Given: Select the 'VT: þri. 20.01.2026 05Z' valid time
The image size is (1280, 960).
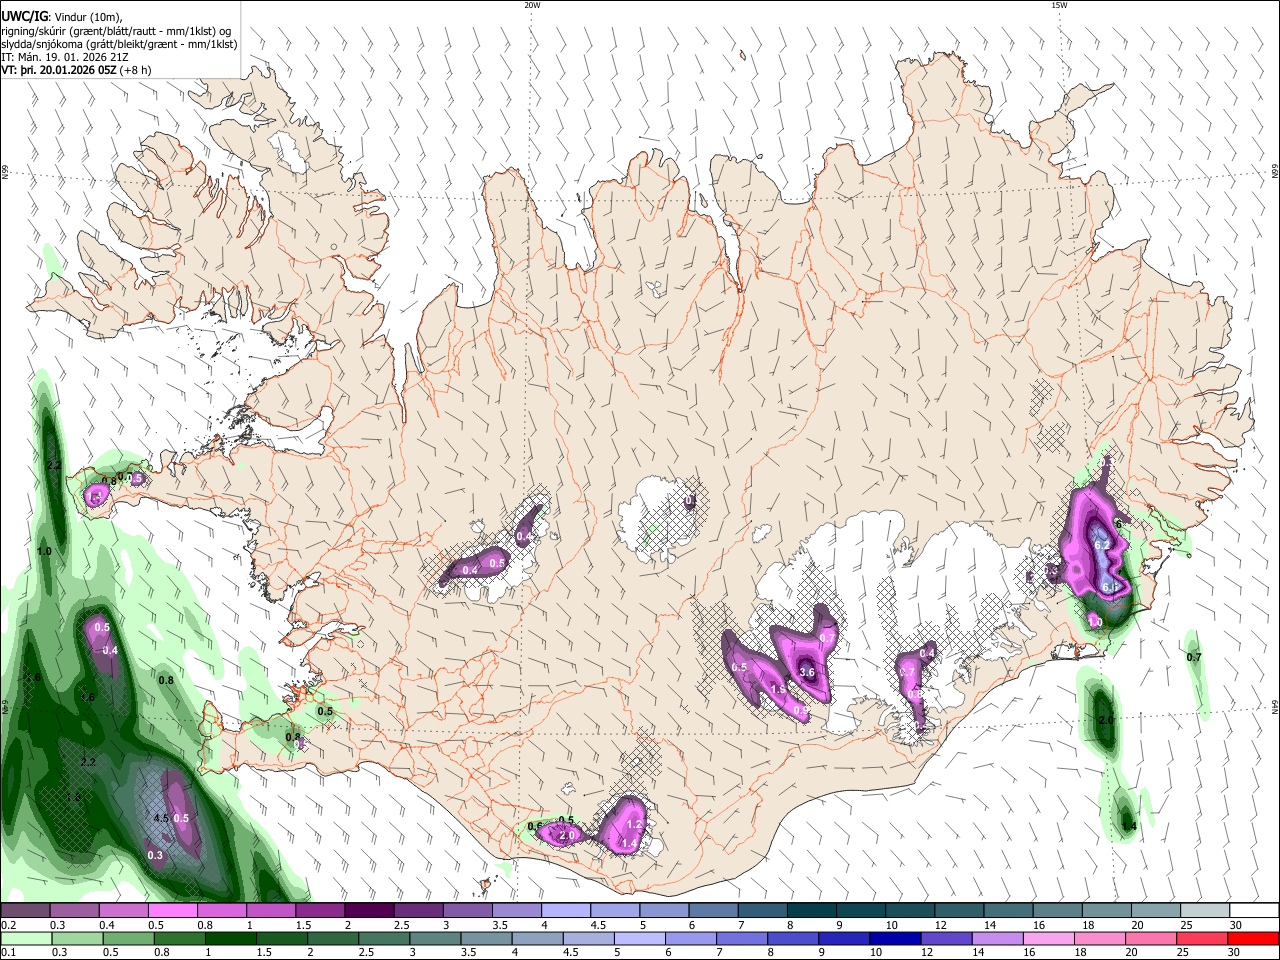Looking at the screenshot, I should click(58, 70).
